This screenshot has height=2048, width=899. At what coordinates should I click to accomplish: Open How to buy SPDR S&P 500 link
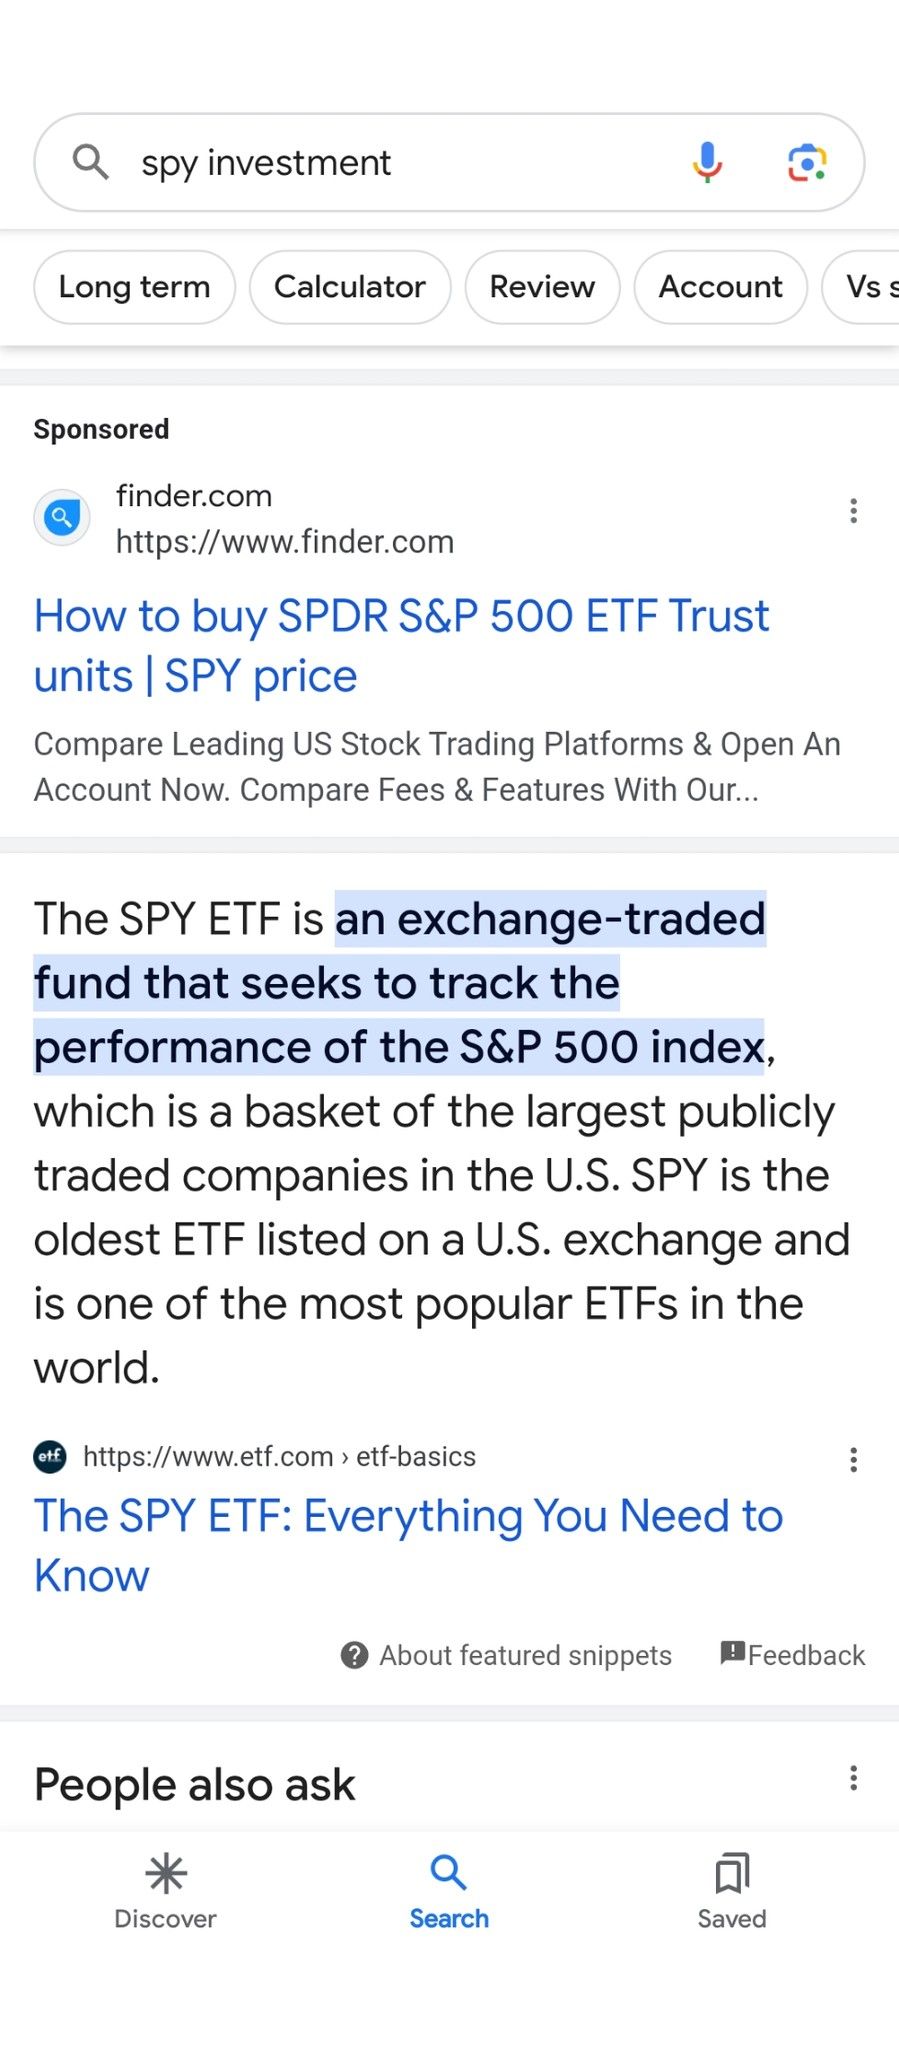click(402, 646)
